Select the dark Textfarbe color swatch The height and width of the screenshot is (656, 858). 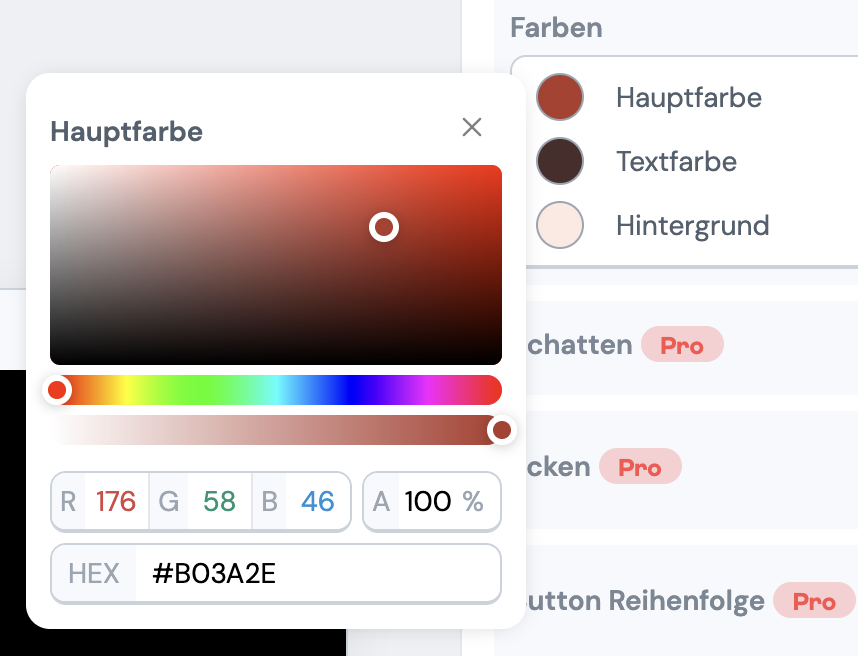pyautogui.click(x=560, y=161)
